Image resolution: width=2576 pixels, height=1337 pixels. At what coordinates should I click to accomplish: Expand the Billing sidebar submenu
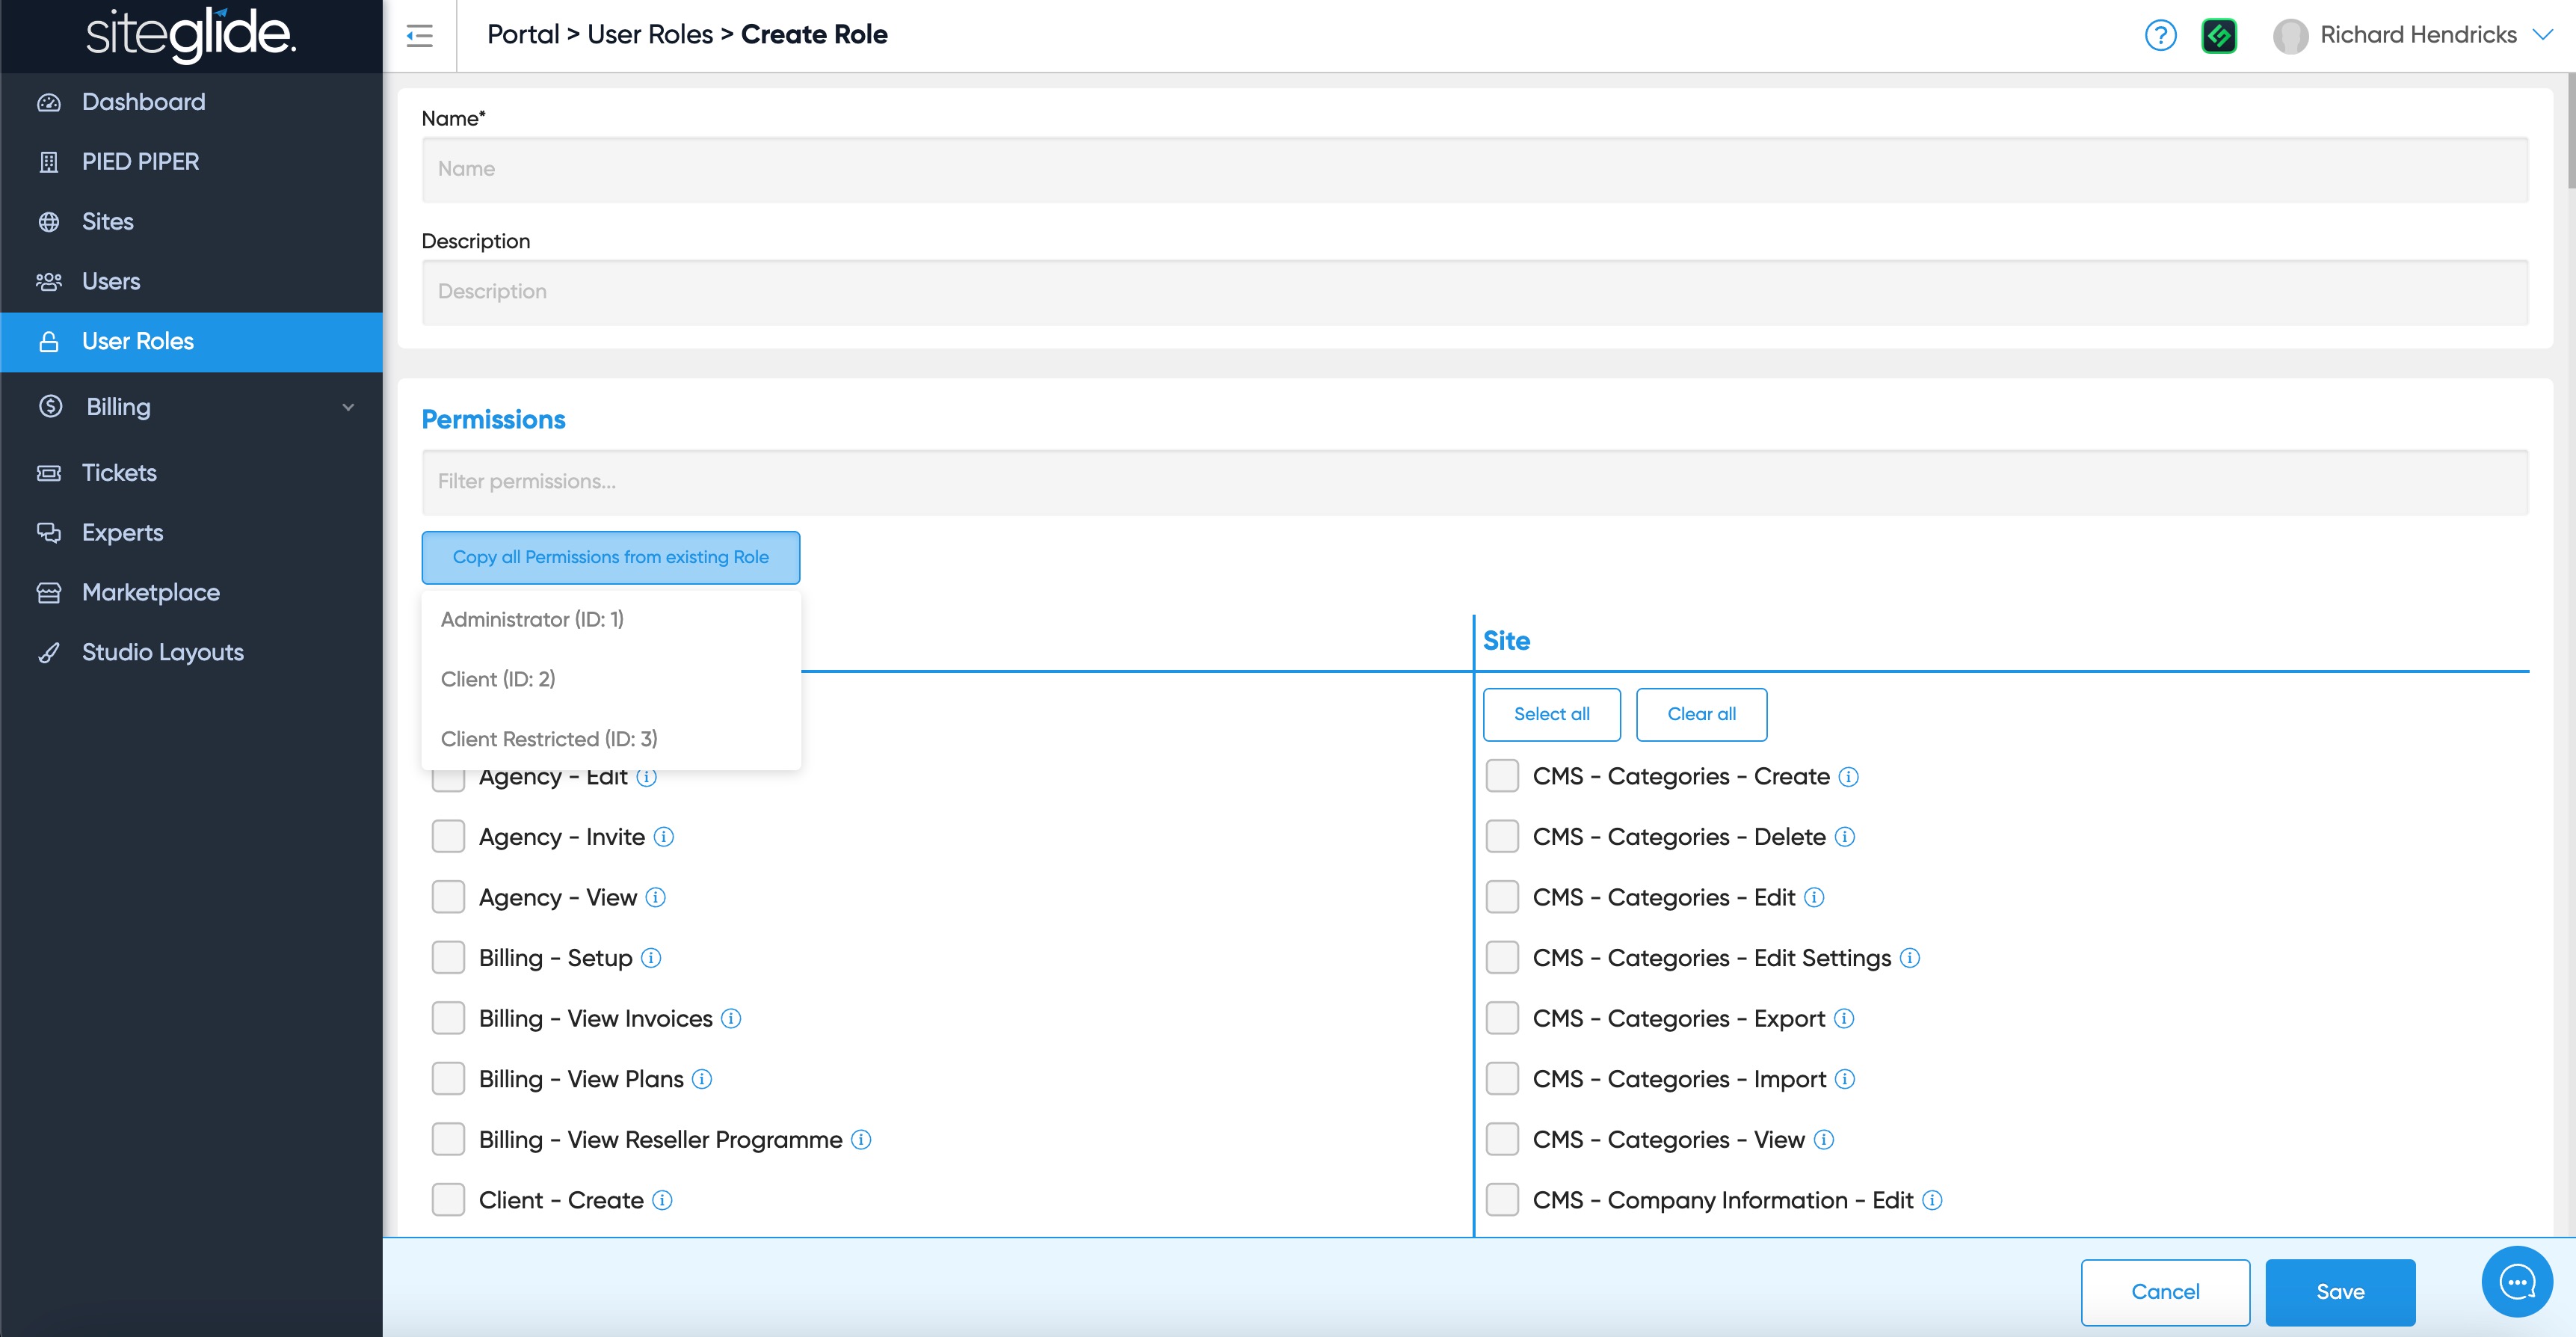pyautogui.click(x=348, y=407)
